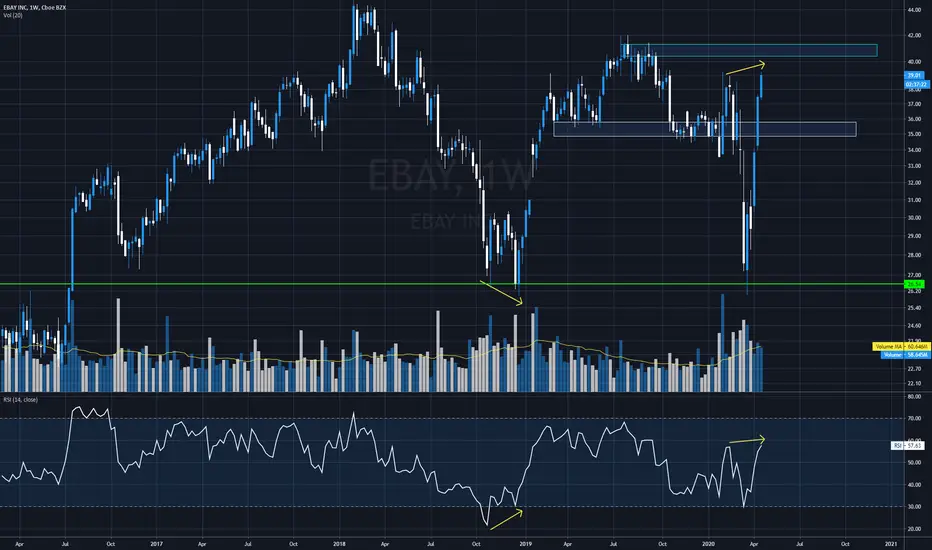Click the 44.00 price axis label
The height and width of the screenshot is (550, 932).
pos(914,10)
